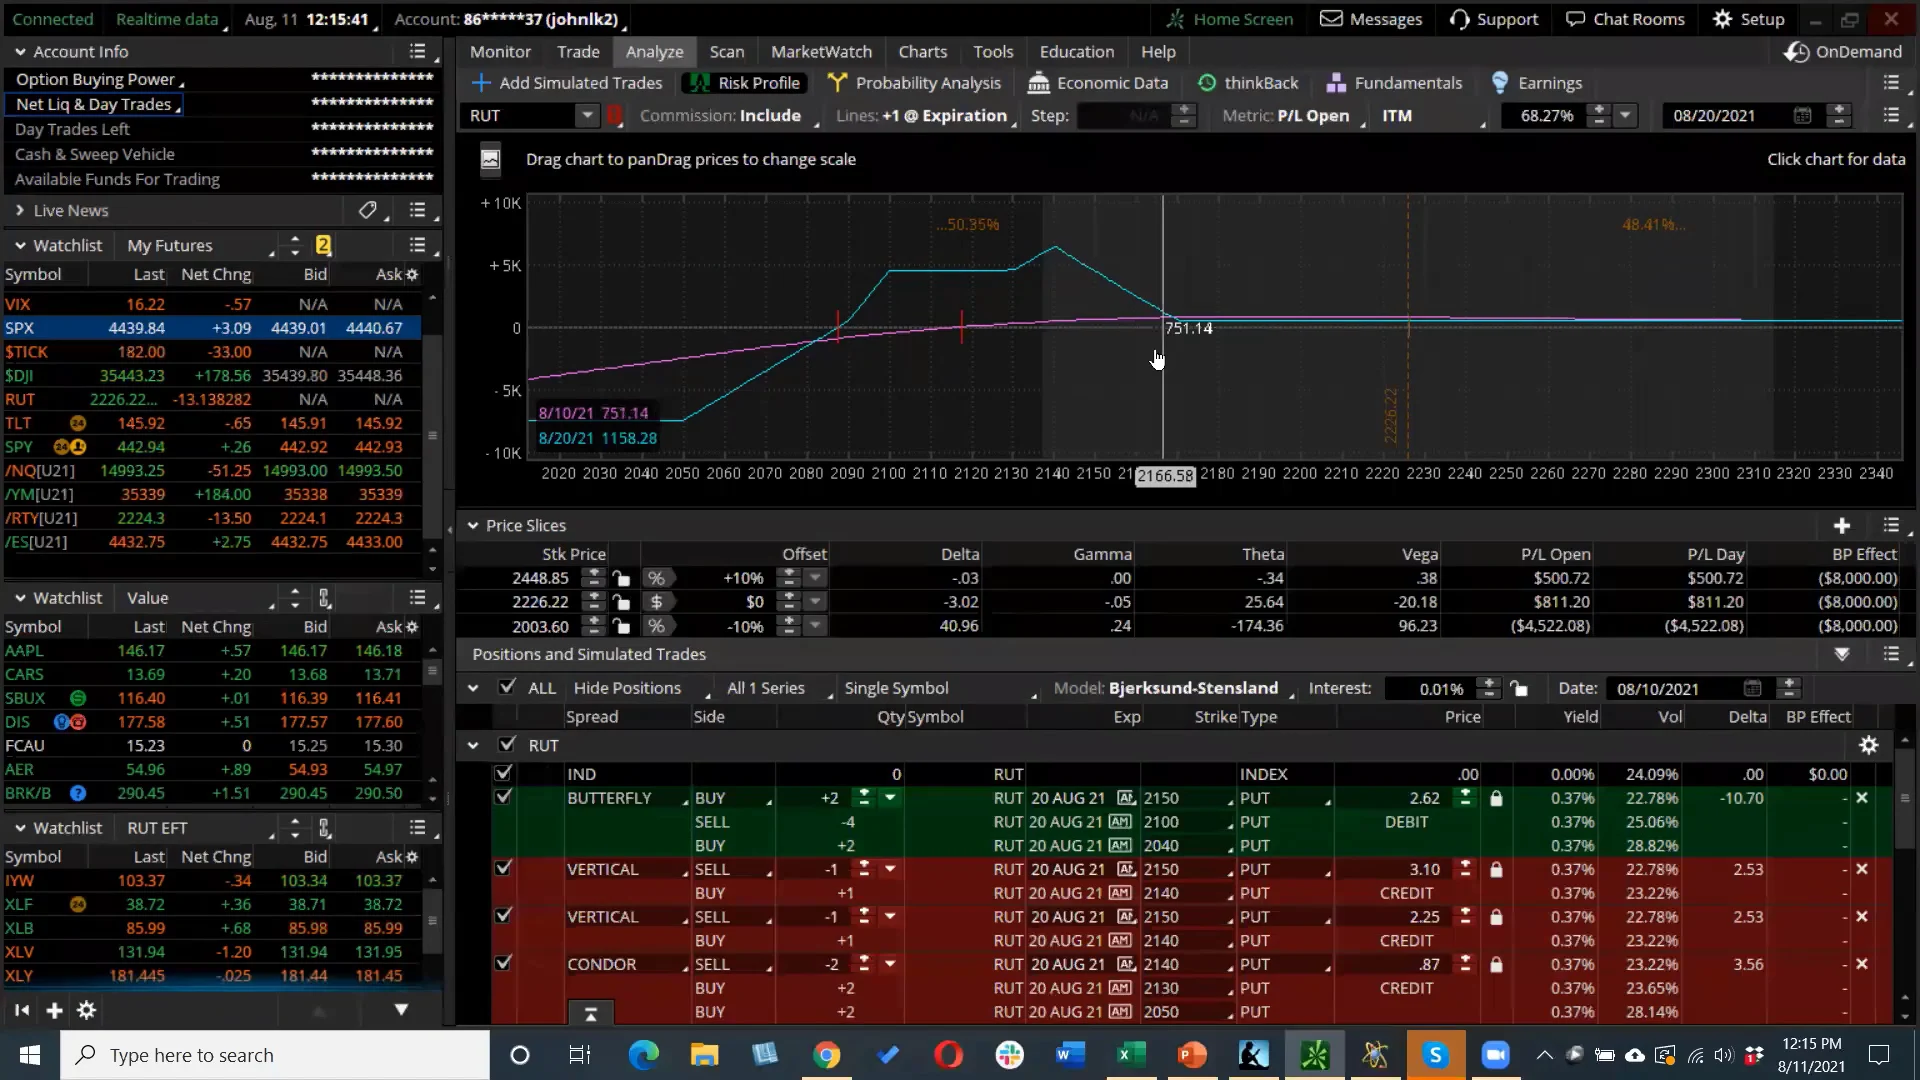Uncheck the IND row checkbox

(503, 773)
